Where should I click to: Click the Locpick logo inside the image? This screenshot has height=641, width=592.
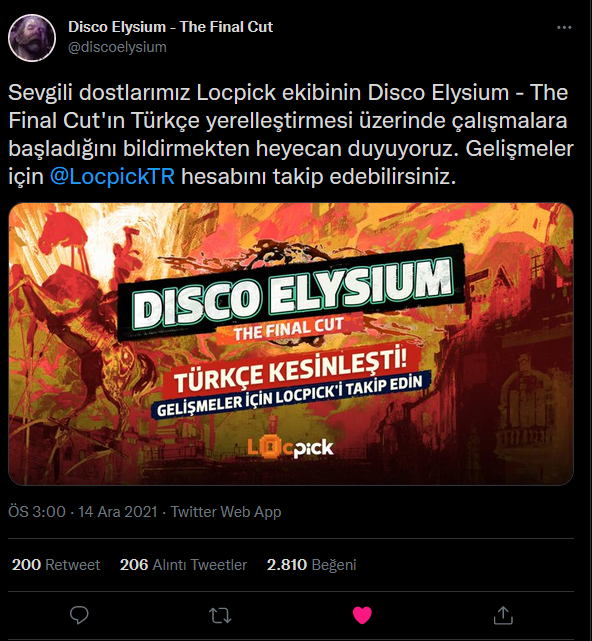[x=290, y=447]
